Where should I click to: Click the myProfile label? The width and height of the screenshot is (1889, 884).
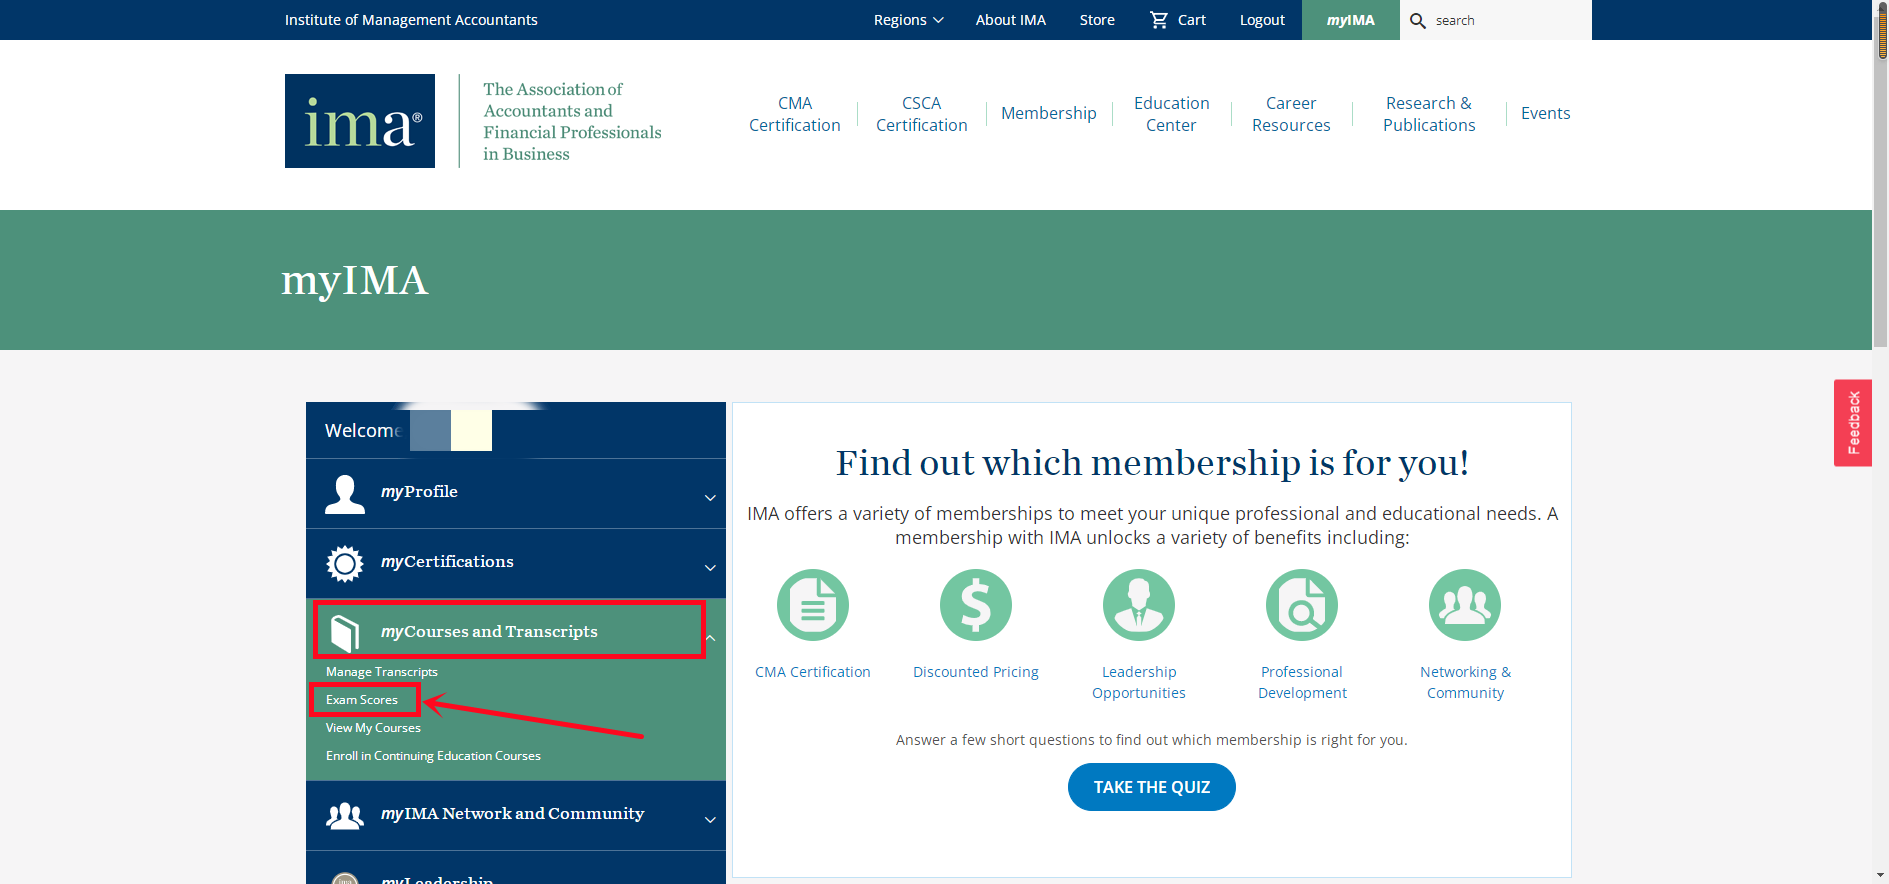point(419,492)
